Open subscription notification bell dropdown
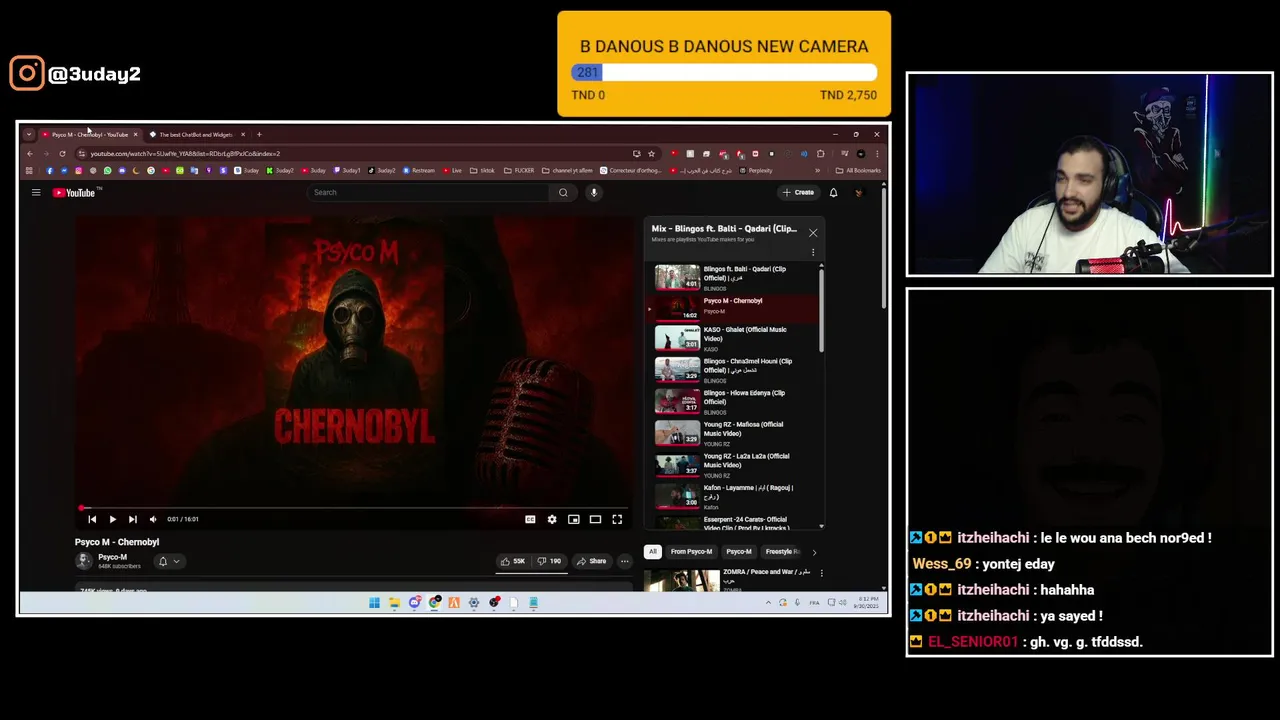 click(169, 561)
